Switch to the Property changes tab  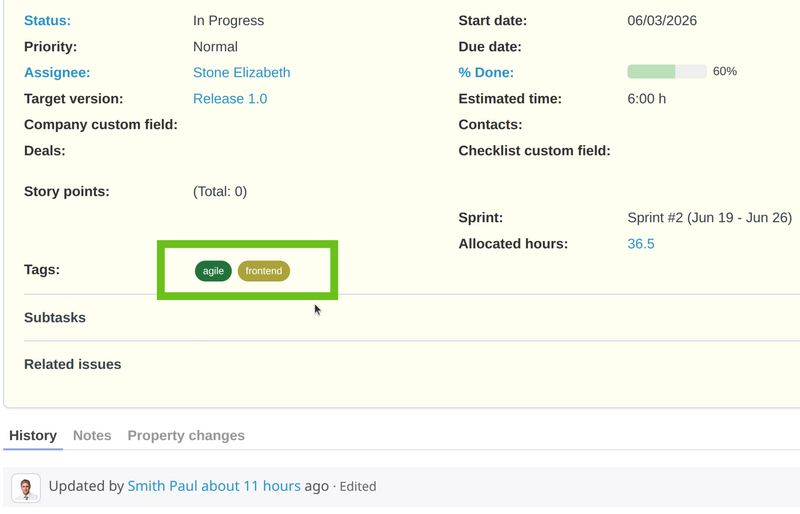coord(186,435)
